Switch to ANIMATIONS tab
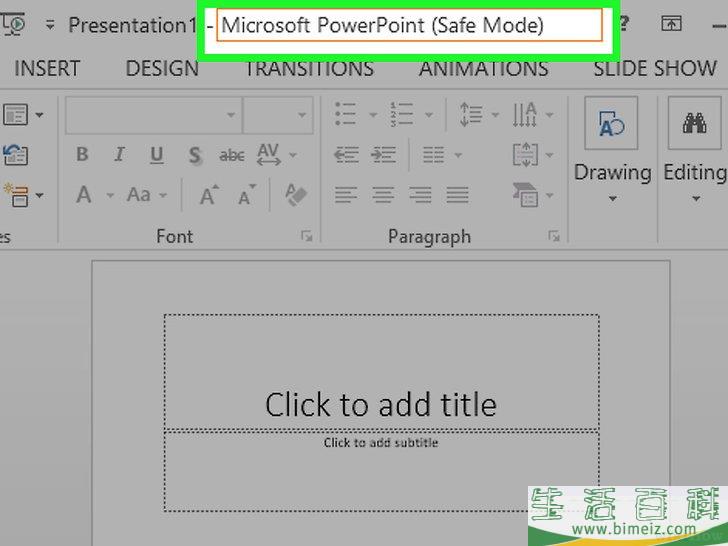This screenshot has width=728, height=546. [x=483, y=68]
